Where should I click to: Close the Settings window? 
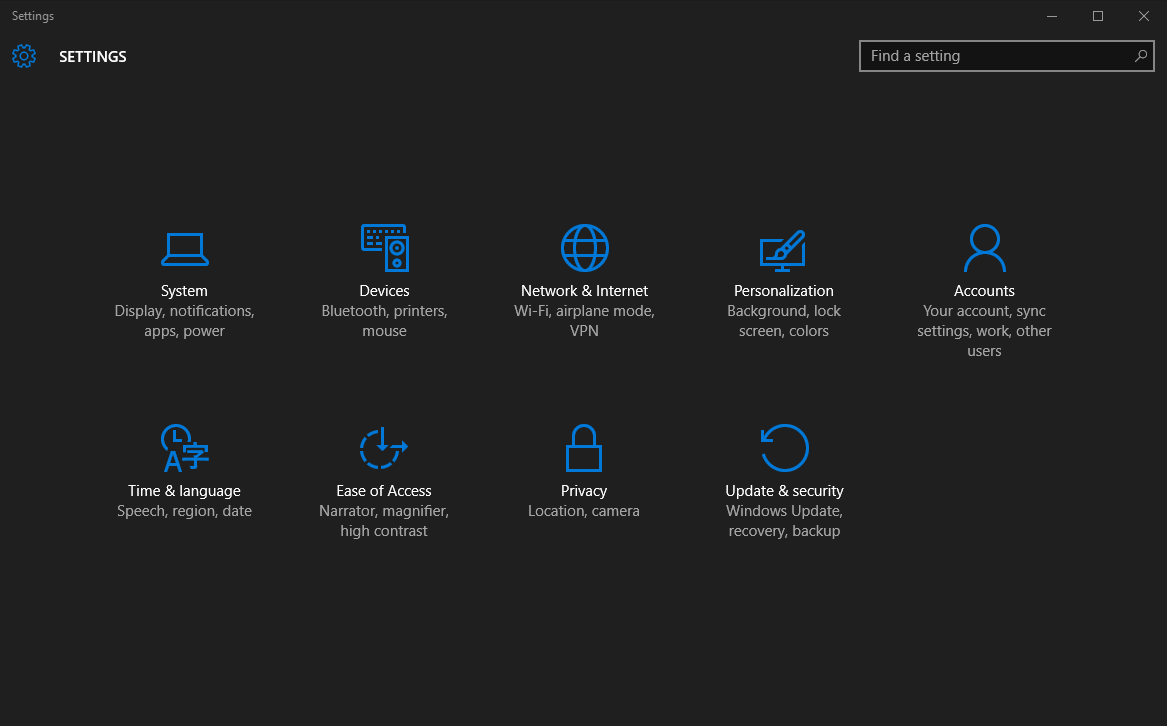click(1144, 16)
